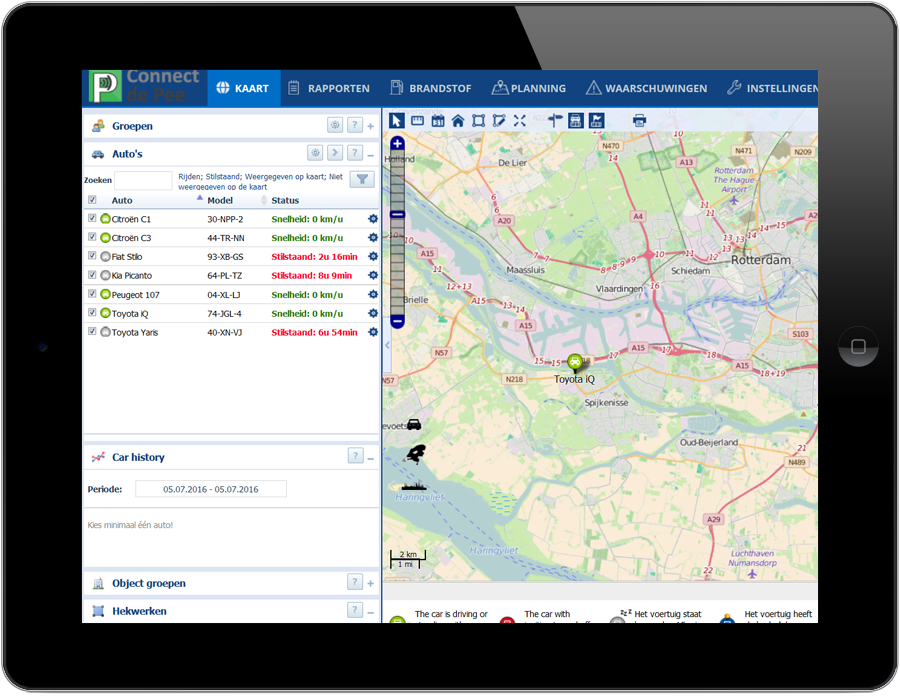Open the INSTELLINGEN tab
The height and width of the screenshot is (696, 900).
pos(772,88)
